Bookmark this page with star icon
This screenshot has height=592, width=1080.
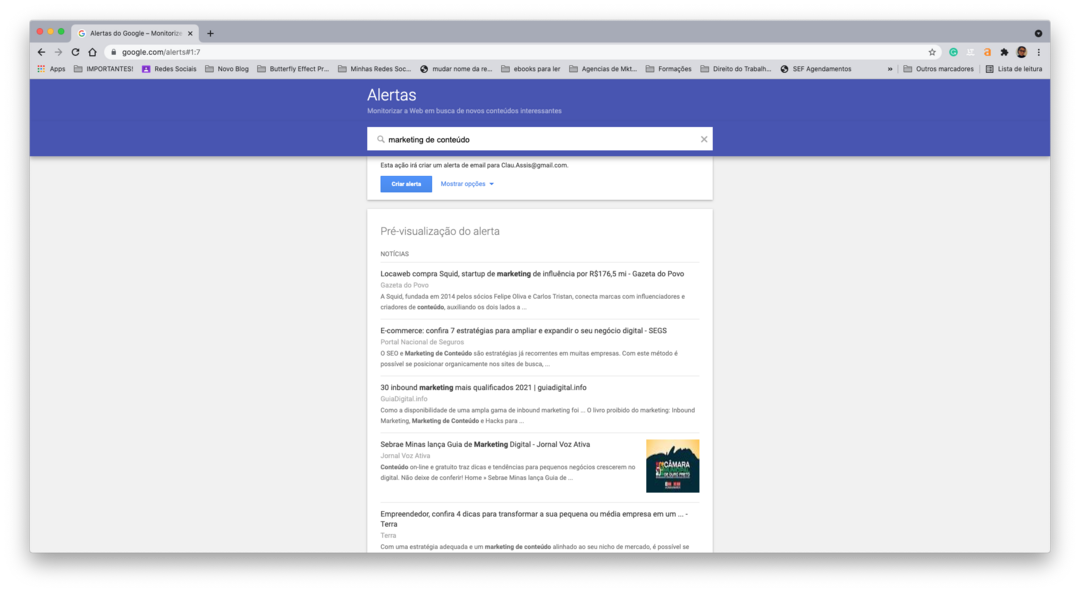coord(932,52)
